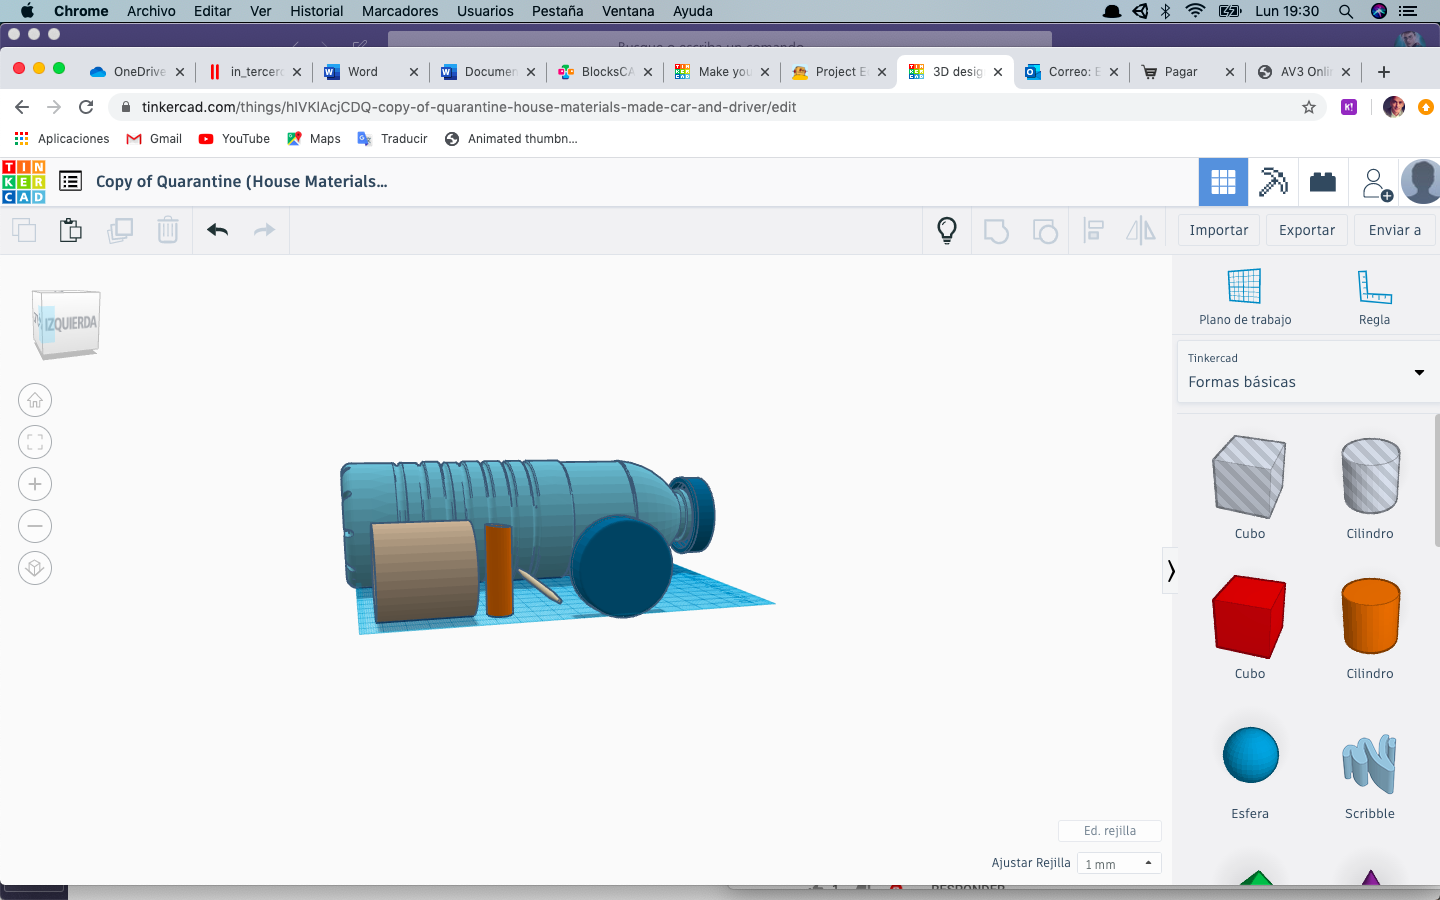1440x900 pixels.
Task: Select the Regla ruler tool
Action: point(1374,297)
